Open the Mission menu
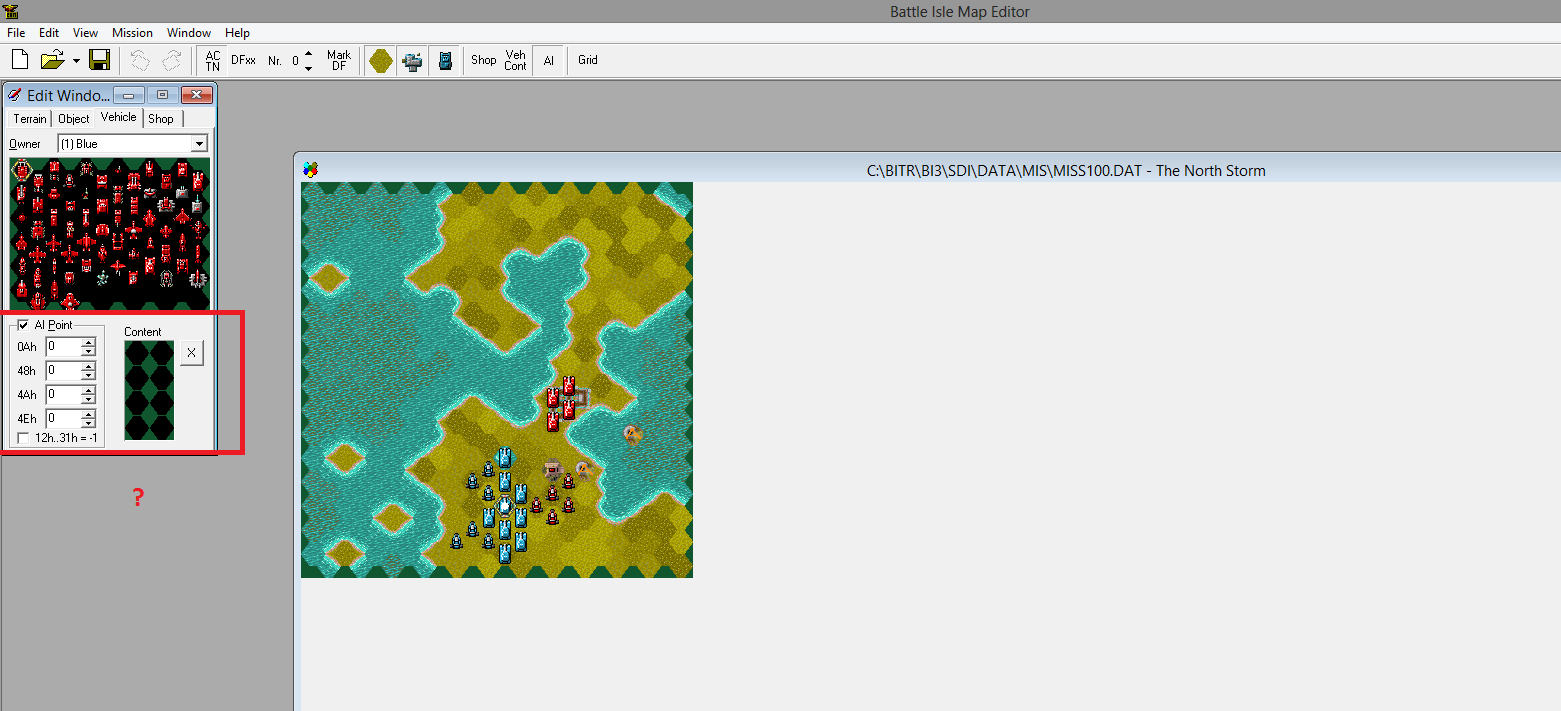Viewport: 1561px width, 711px height. pyautogui.click(x=132, y=33)
